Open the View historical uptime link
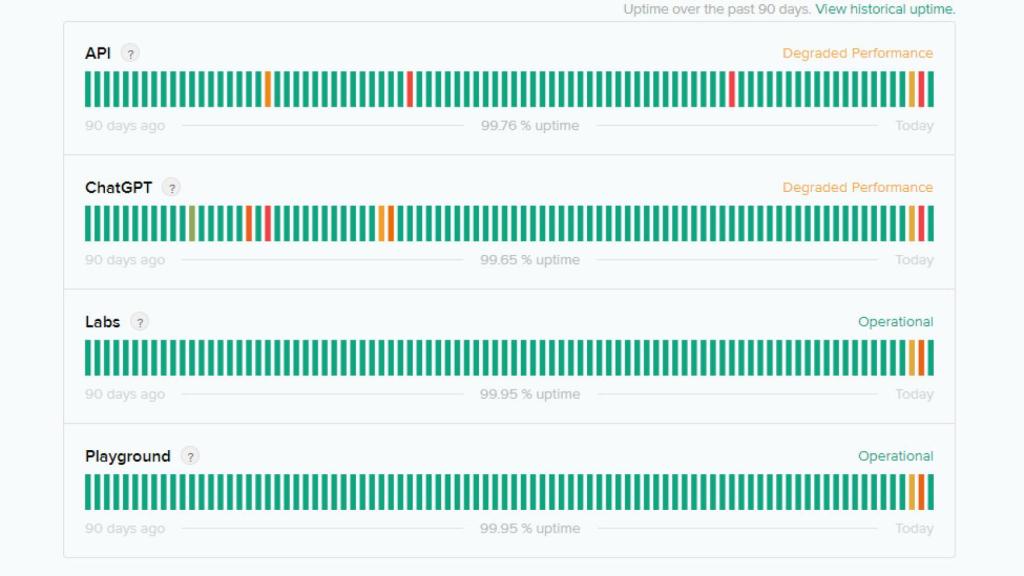This screenshot has width=1024, height=576. pos(885,9)
